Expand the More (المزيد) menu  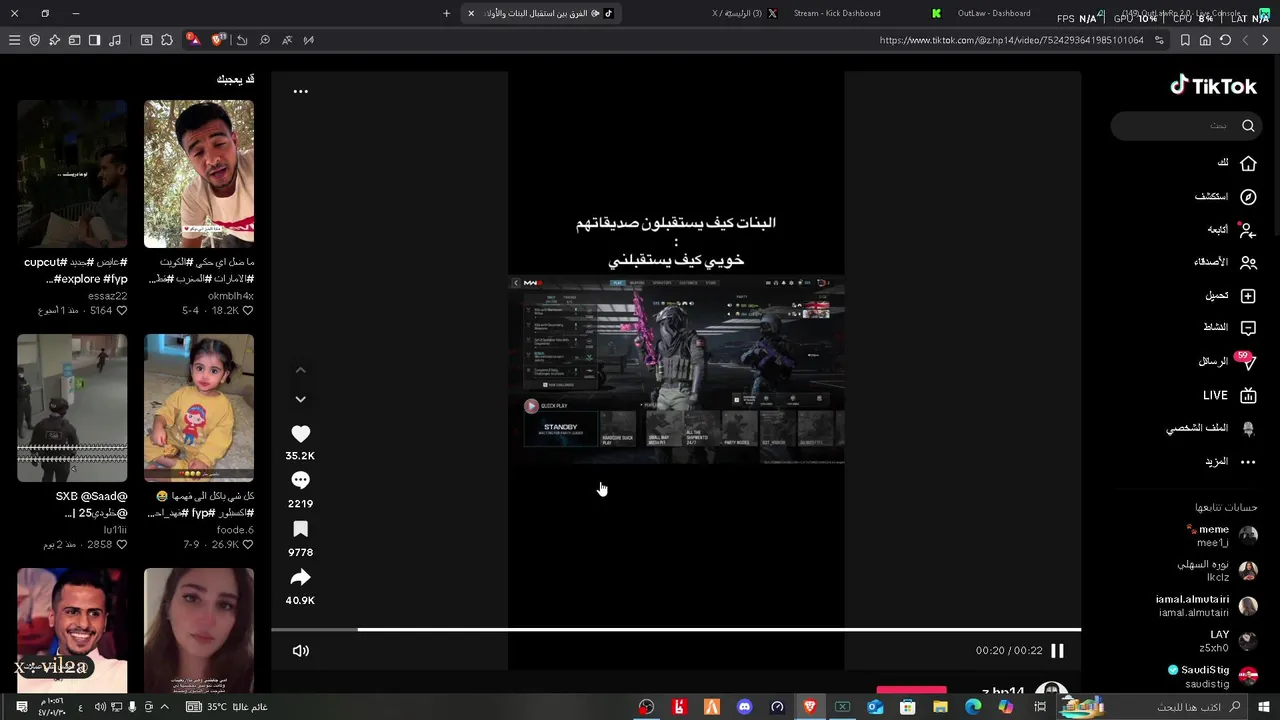pos(1230,461)
